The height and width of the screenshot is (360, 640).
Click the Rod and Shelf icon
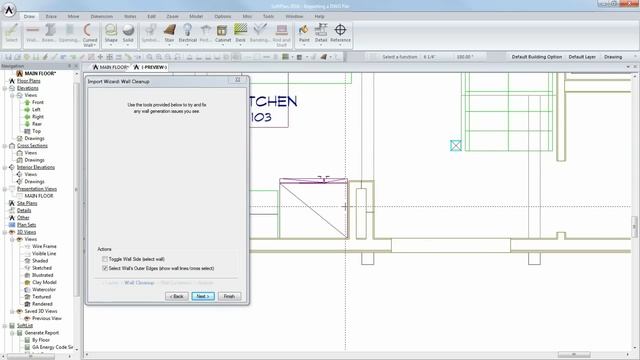[x=281, y=35]
